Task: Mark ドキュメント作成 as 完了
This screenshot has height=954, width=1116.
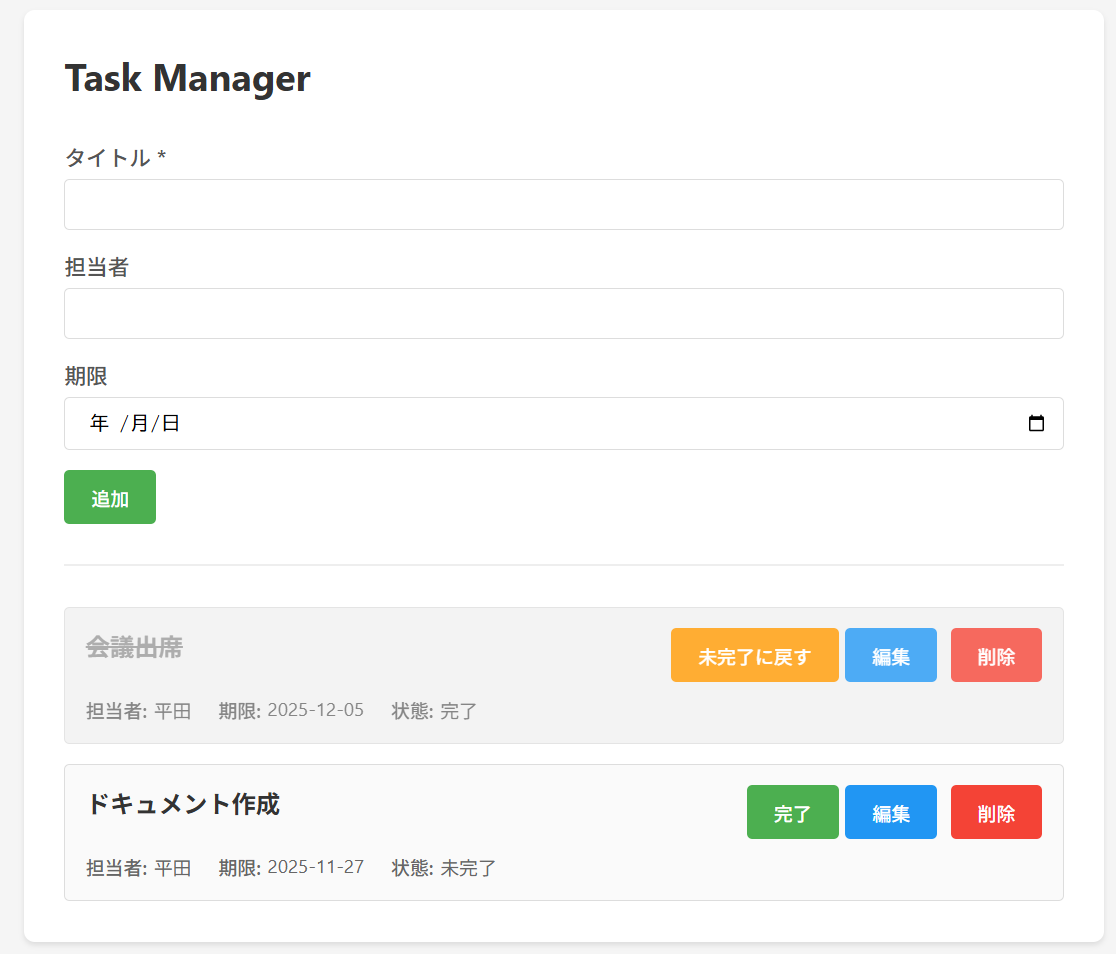Action: click(x=792, y=813)
